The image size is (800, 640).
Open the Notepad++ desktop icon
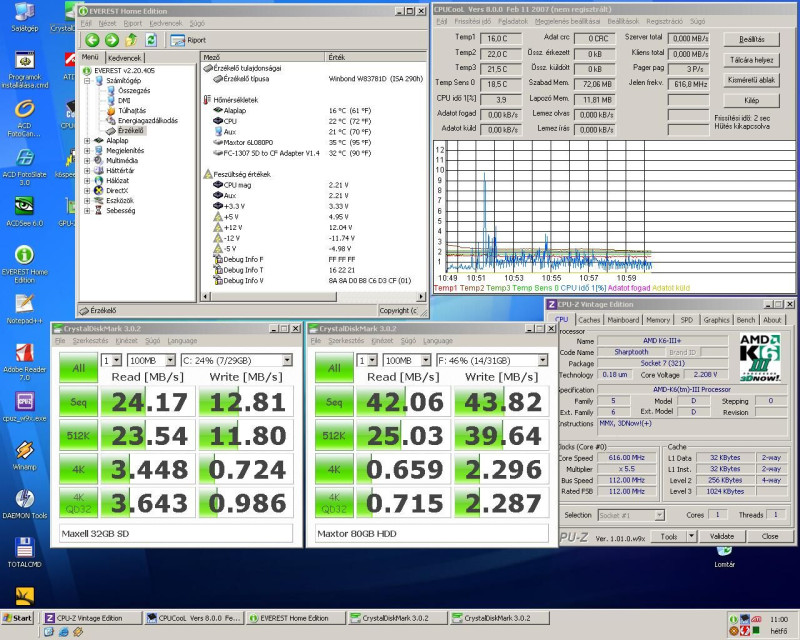point(24,309)
